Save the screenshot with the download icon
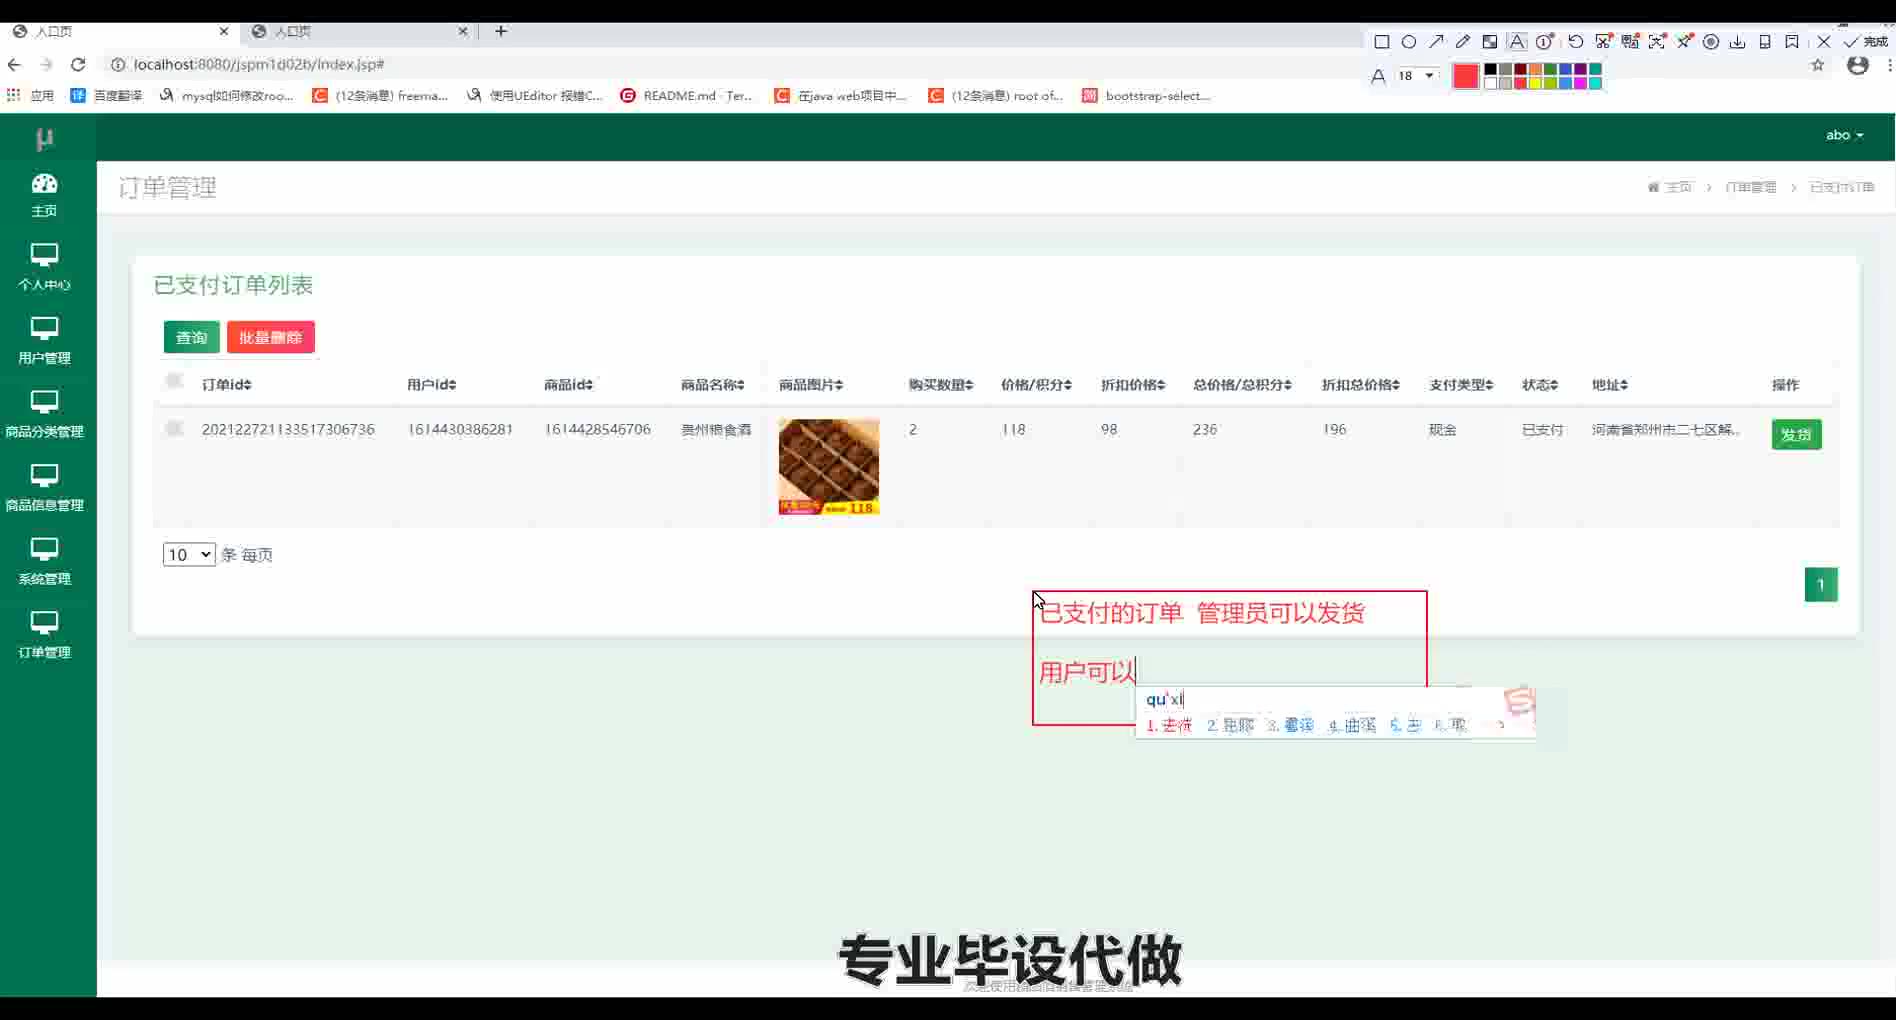Image resolution: width=1896 pixels, height=1020 pixels. [x=1738, y=42]
